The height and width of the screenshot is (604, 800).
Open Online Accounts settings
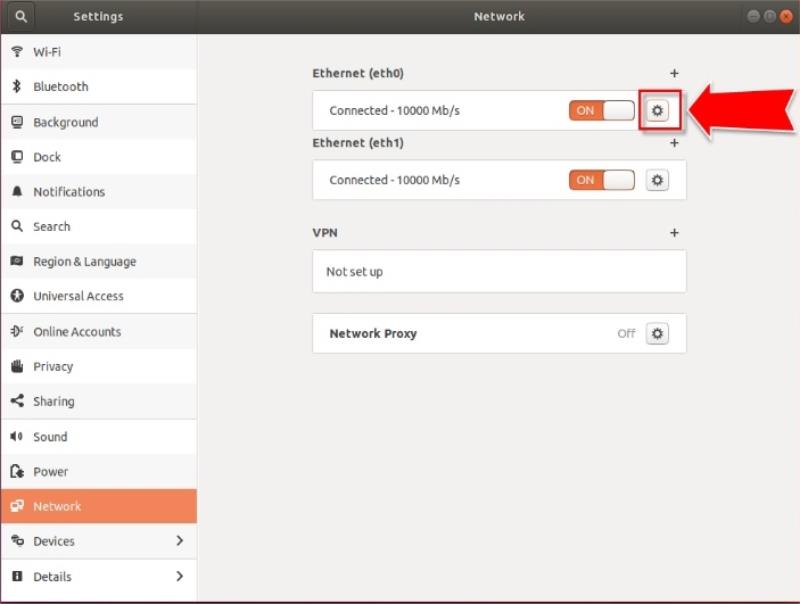pyautogui.click(x=76, y=332)
